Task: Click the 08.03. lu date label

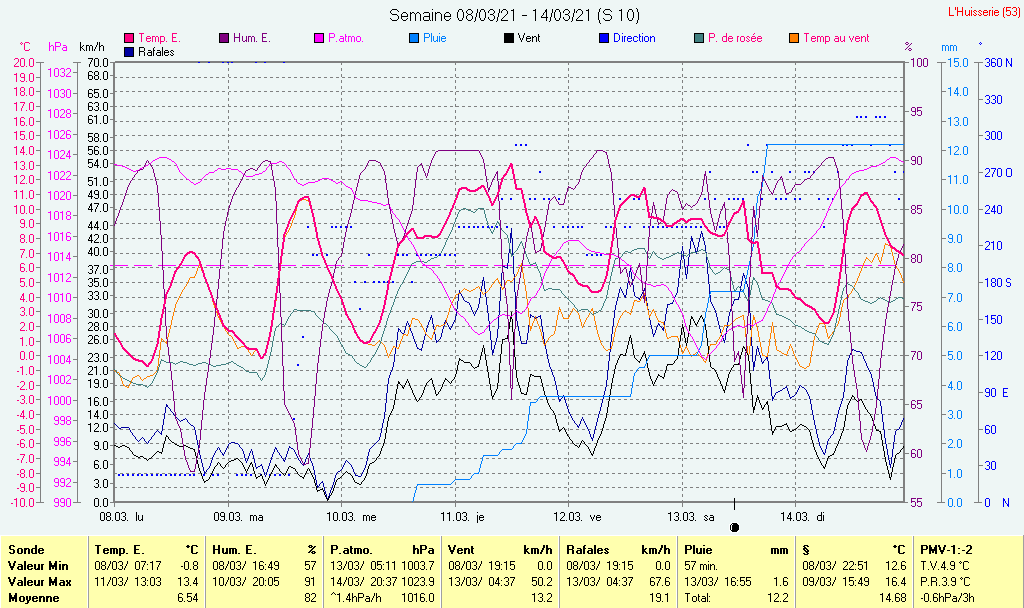Action: coord(121,517)
